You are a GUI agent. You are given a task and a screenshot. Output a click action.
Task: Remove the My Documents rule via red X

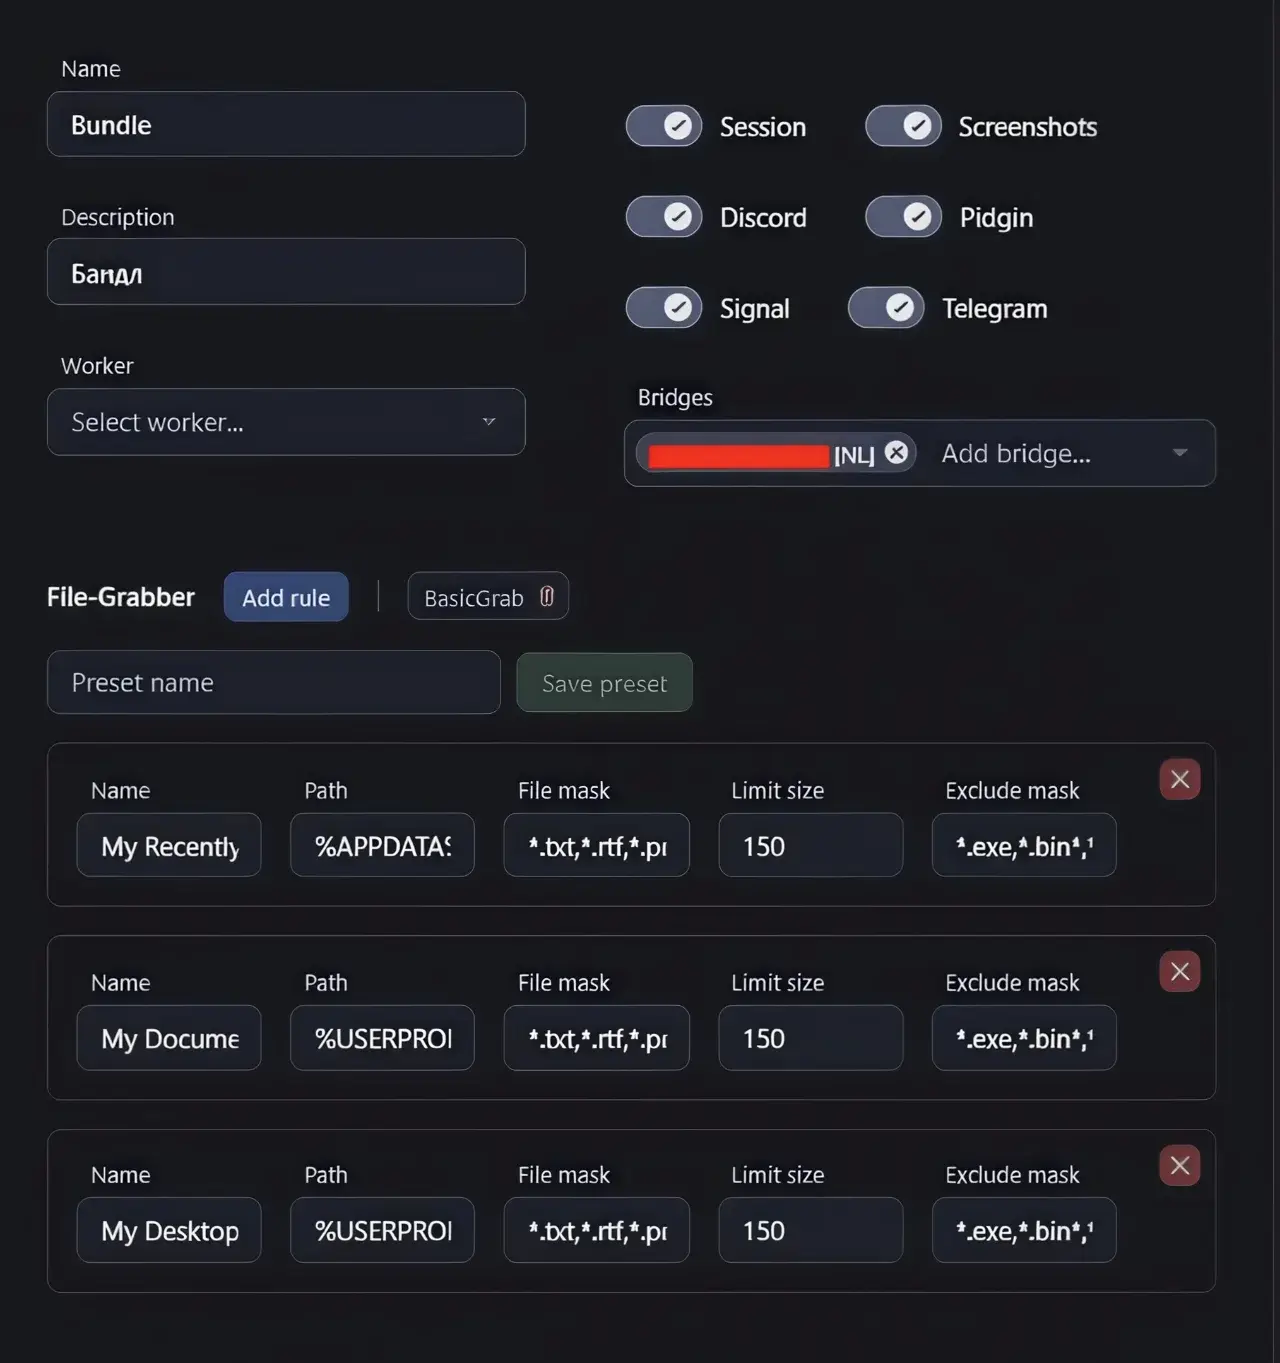1179,971
